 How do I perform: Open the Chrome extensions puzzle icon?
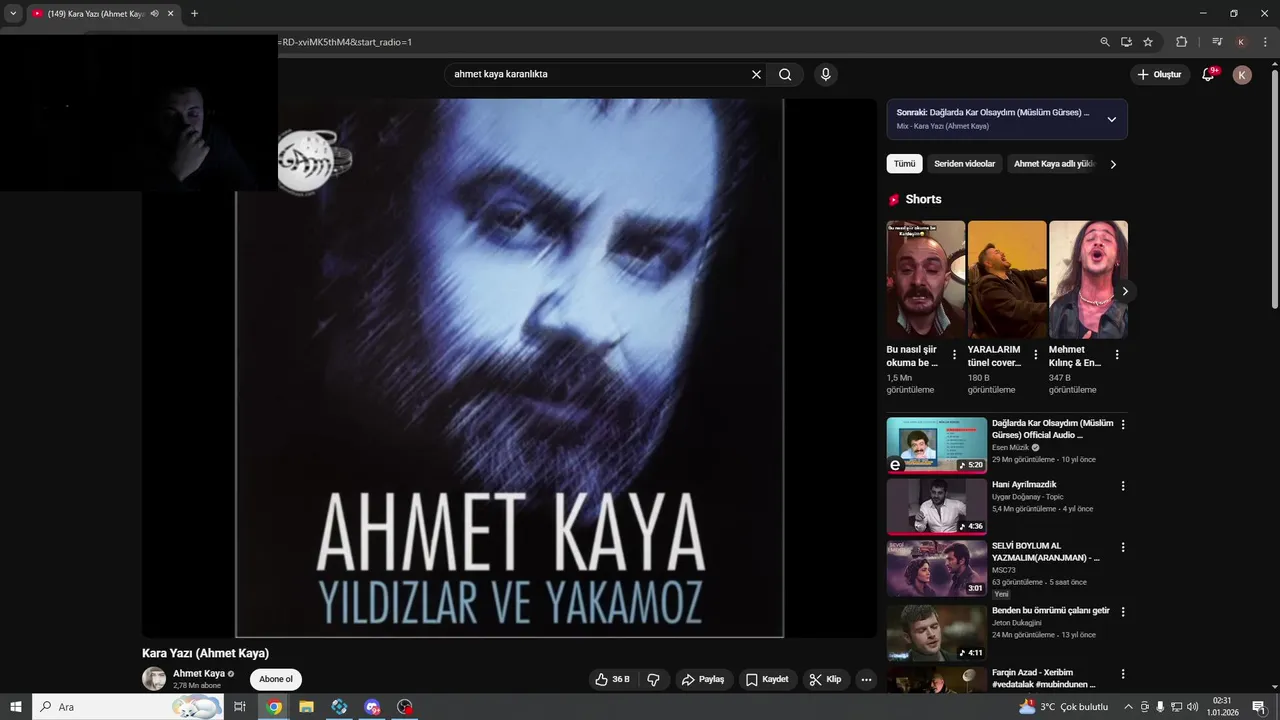click(1181, 42)
